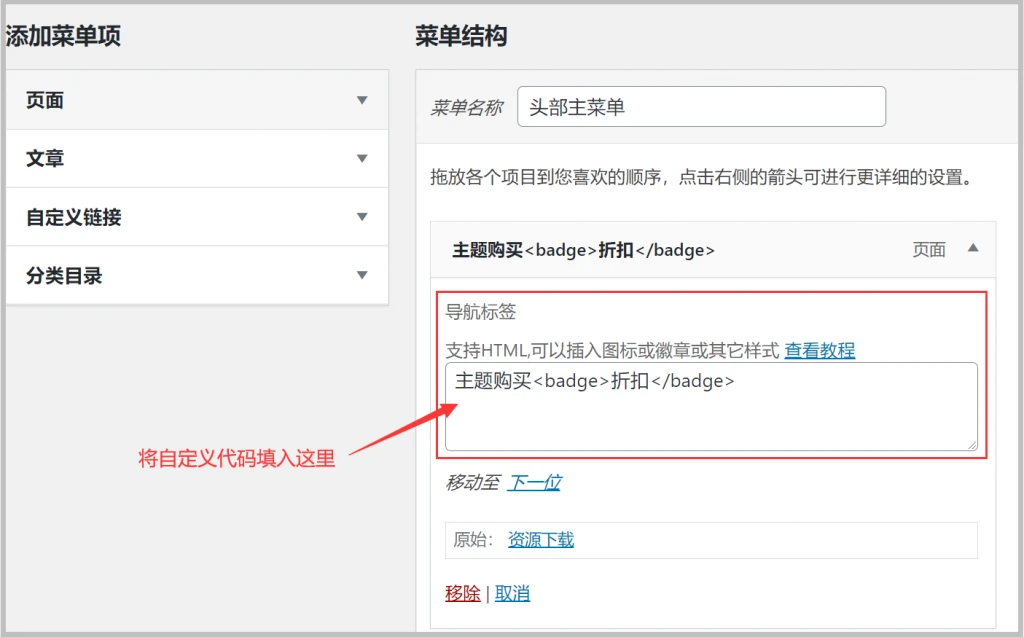The height and width of the screenshot is (637, 1024).
Task: Click inside the 菜单名称 input field
Action: (700, 107)
